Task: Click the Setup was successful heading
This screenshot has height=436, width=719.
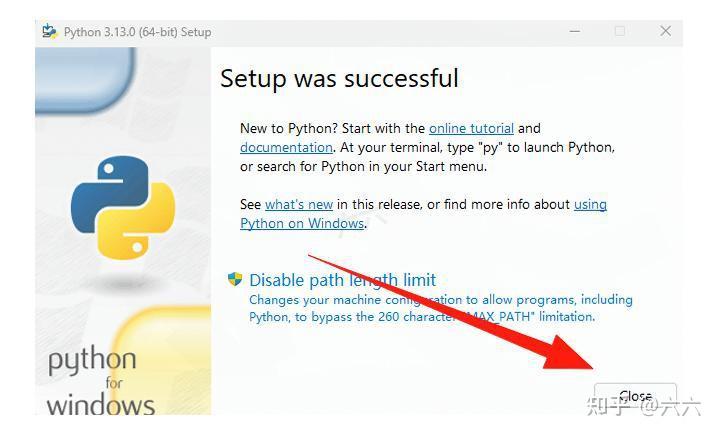Action: click(x=339, y=78)
